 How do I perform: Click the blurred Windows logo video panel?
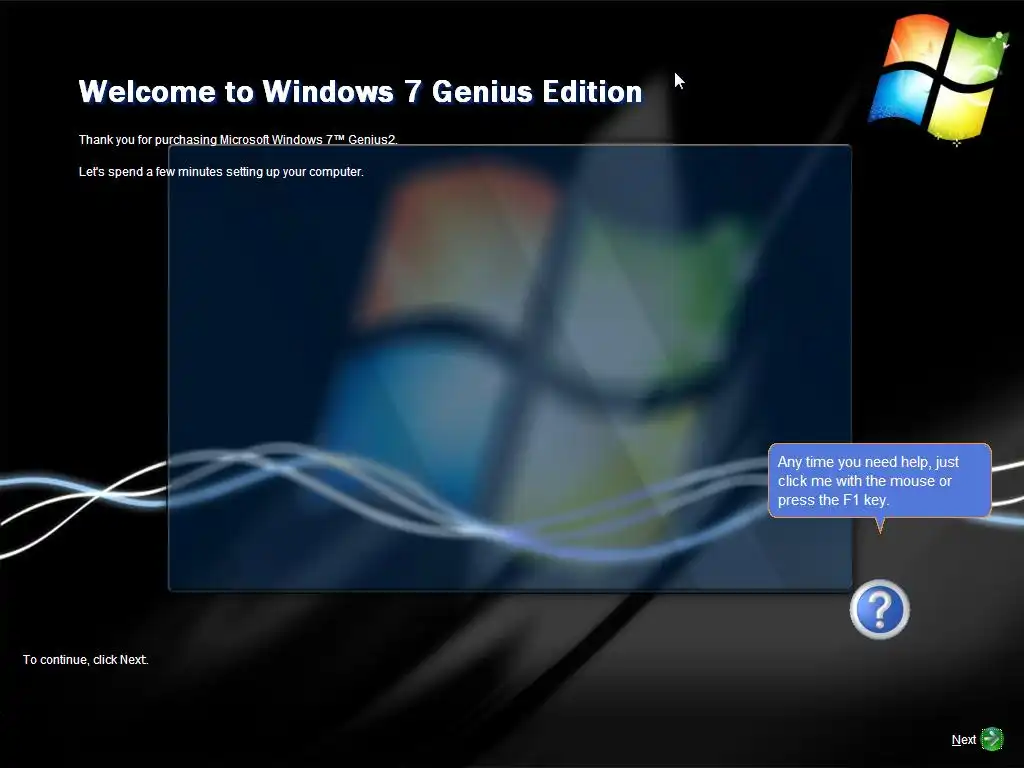[x=510, y=368]
